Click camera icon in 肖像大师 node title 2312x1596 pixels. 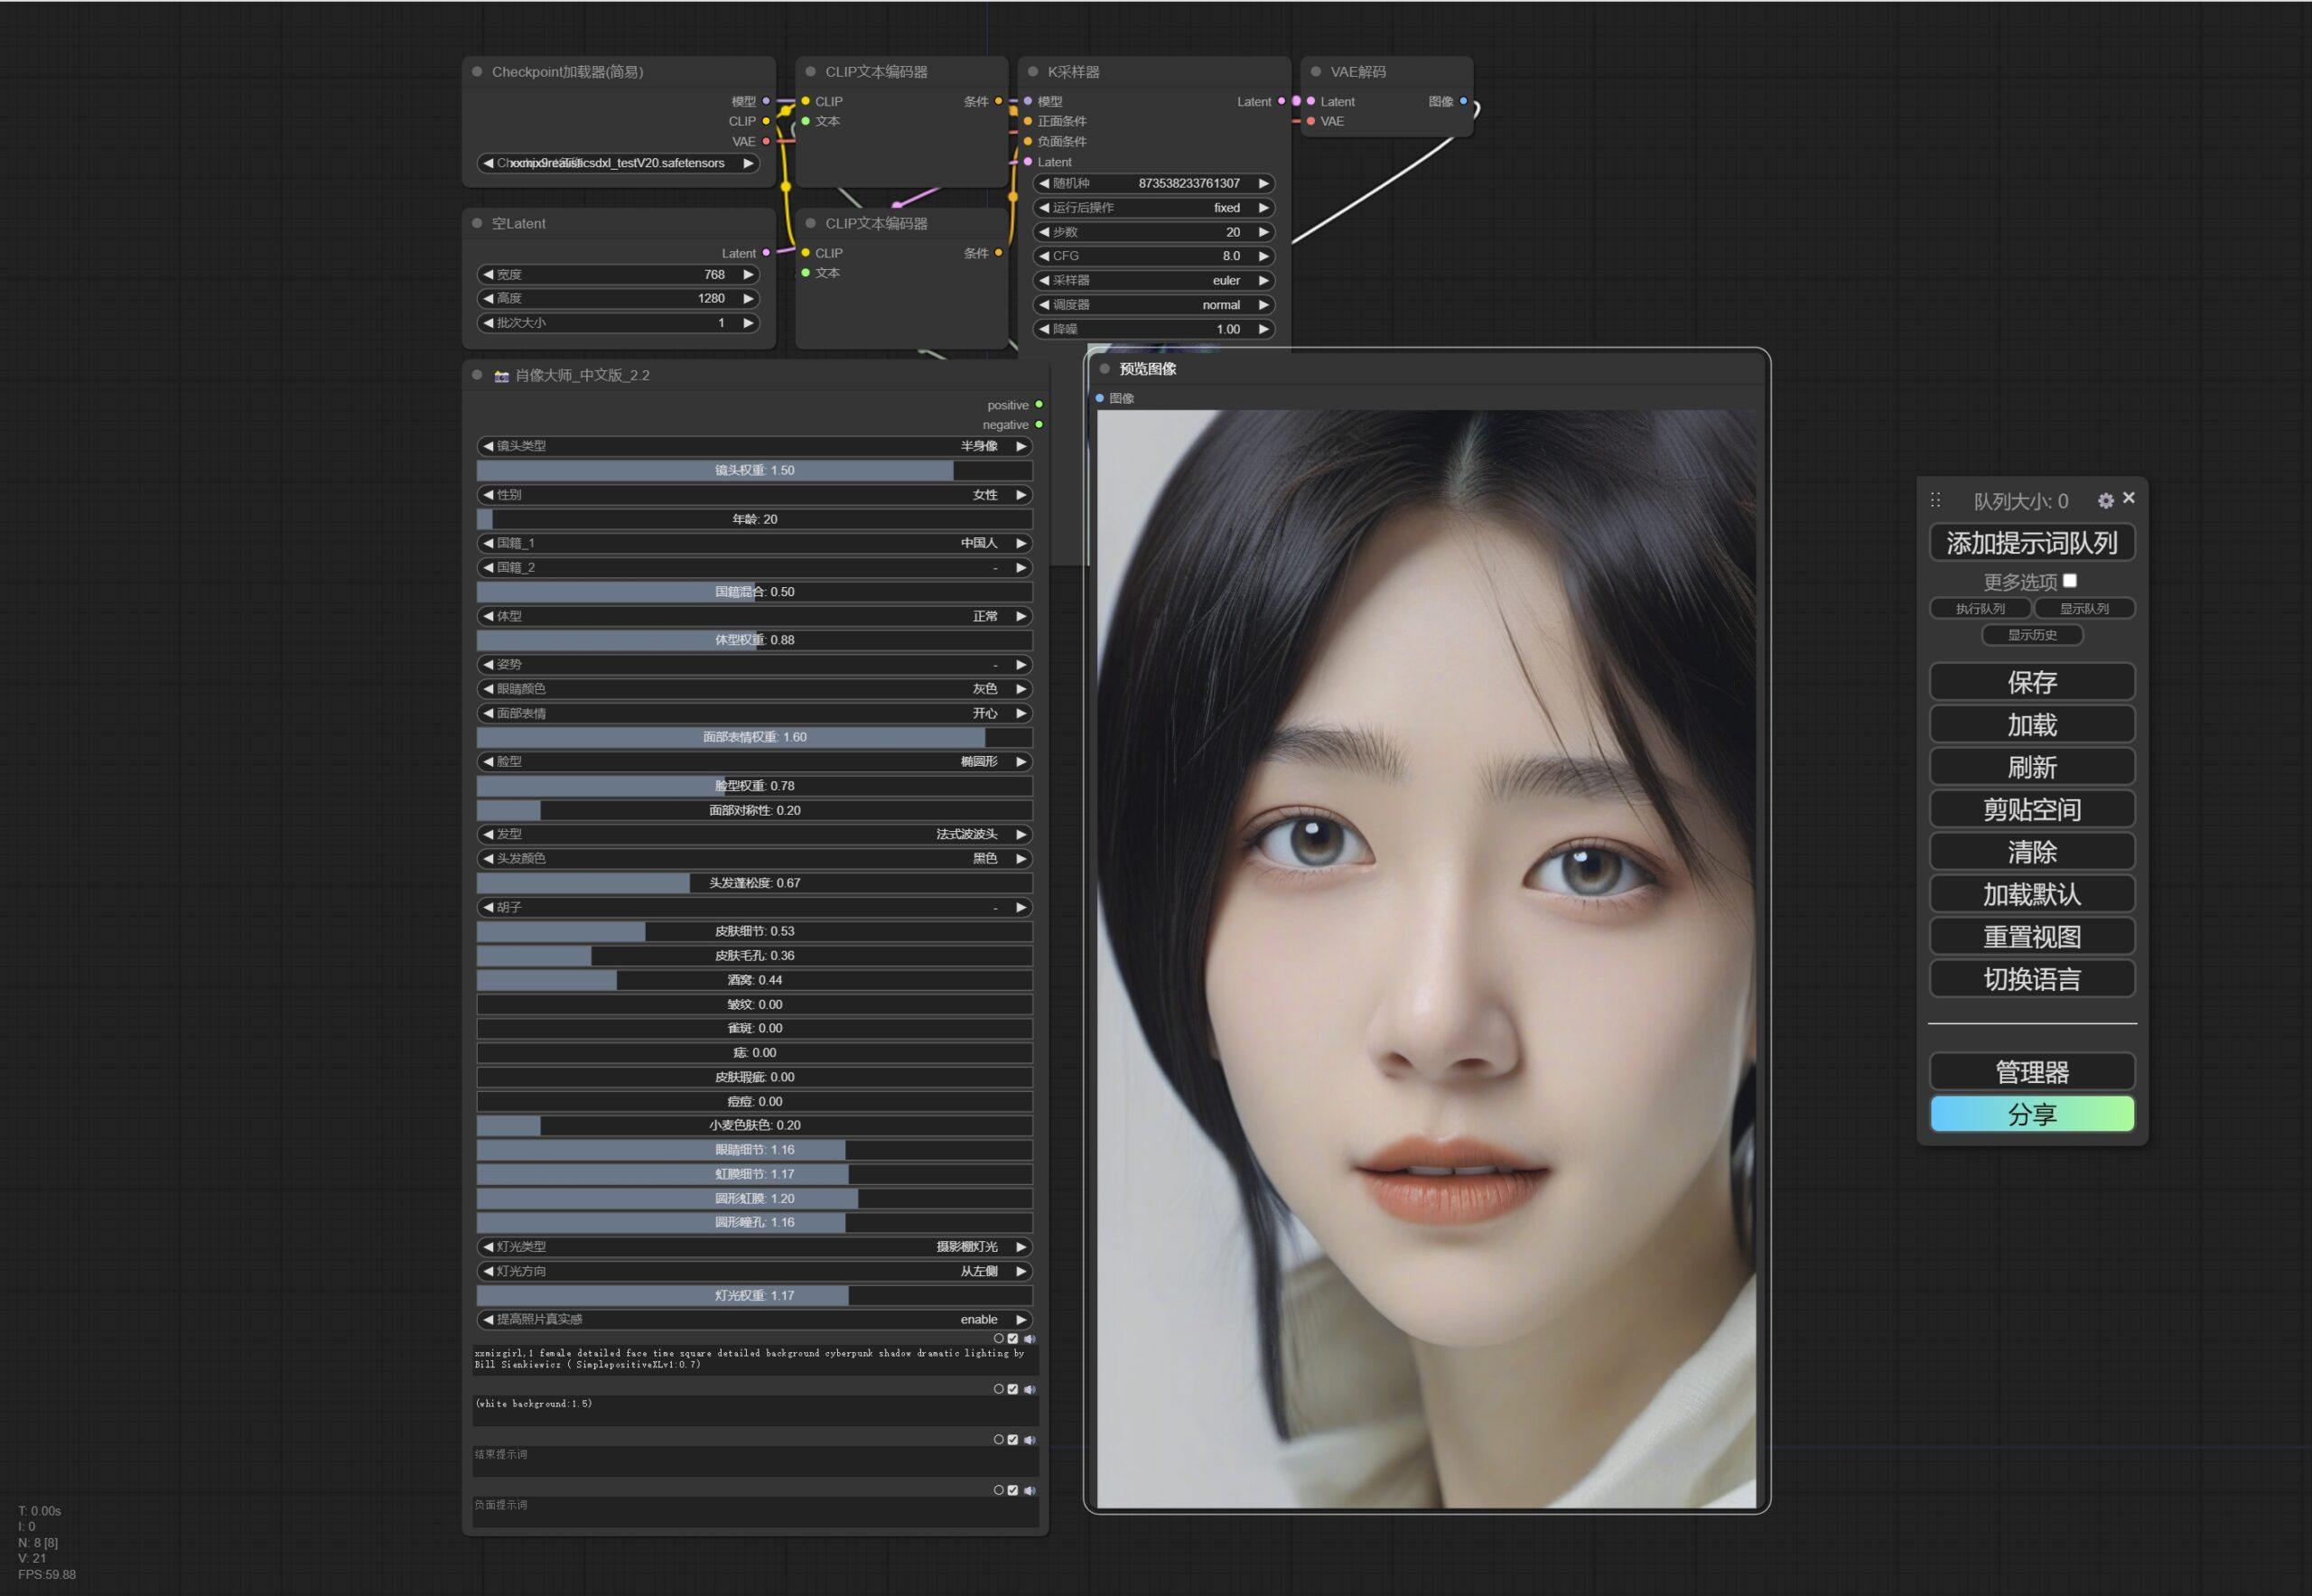[x=502, y=376]
